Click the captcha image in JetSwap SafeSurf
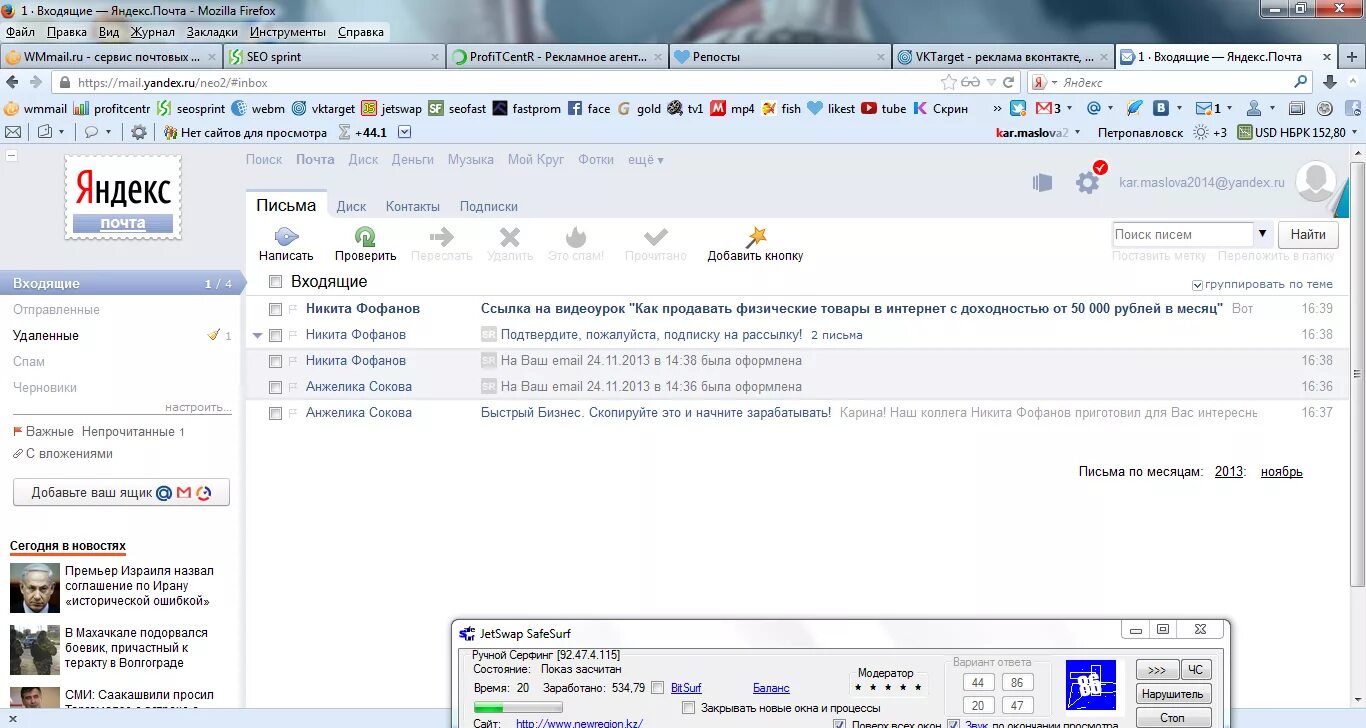 (1090, 685)
